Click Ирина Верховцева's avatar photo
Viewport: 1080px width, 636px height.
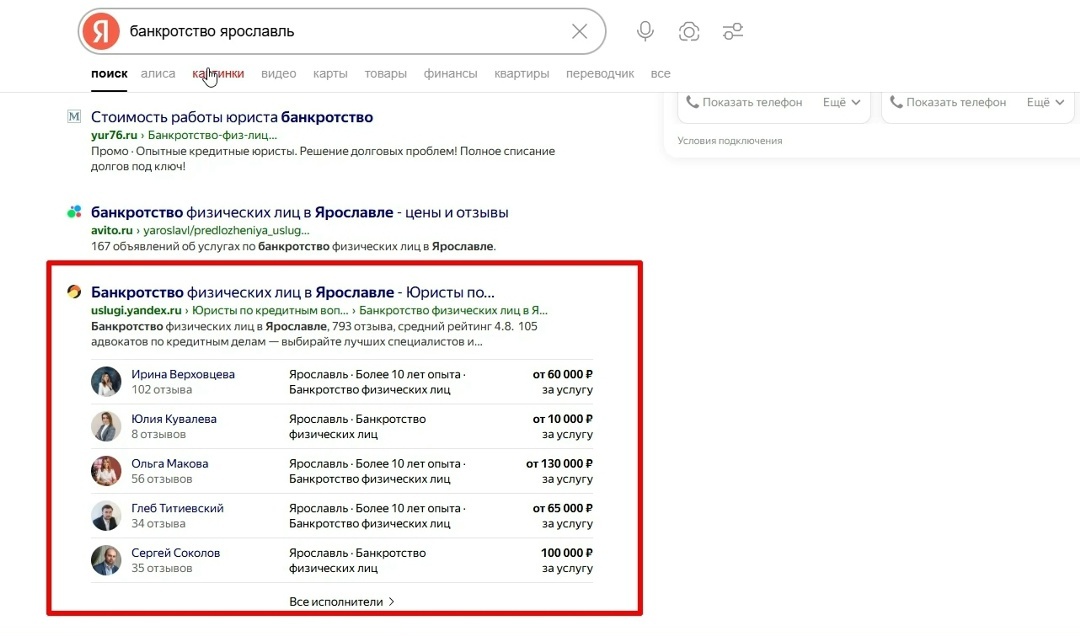(x=106, y=381)
